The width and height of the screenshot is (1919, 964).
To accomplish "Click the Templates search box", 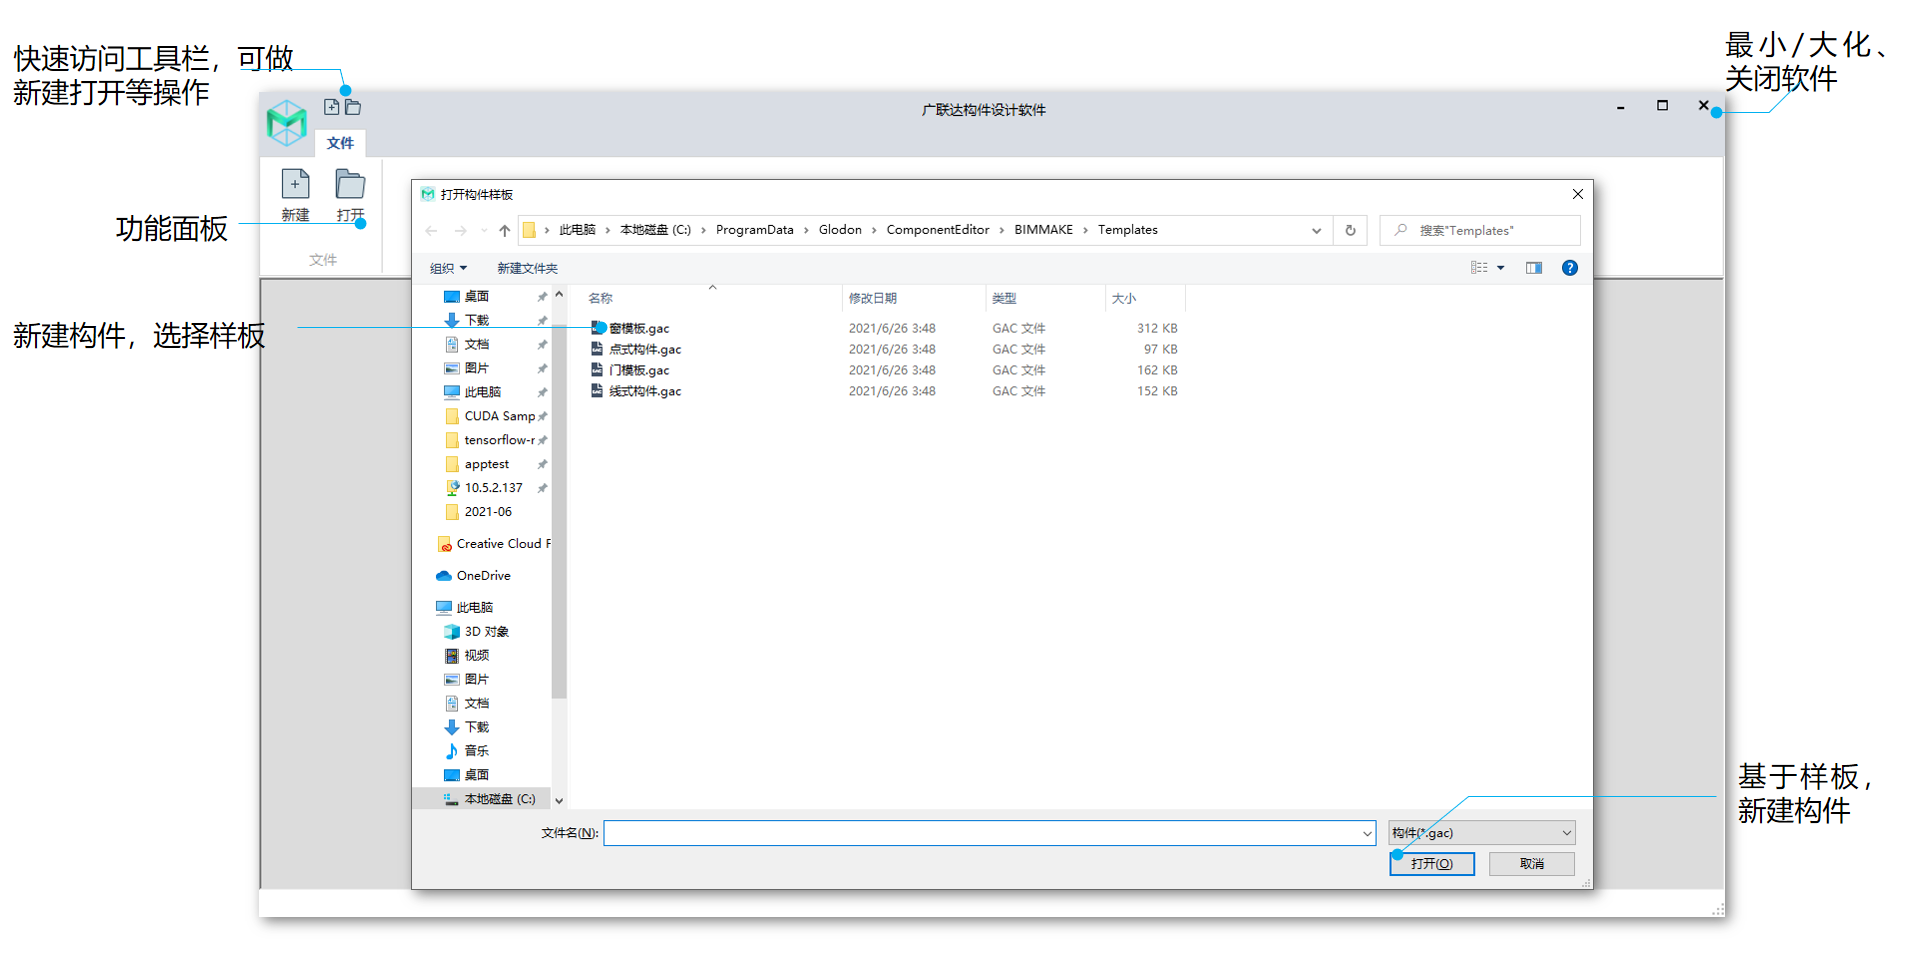I will pyautogui.click(x=1480, y=231).
